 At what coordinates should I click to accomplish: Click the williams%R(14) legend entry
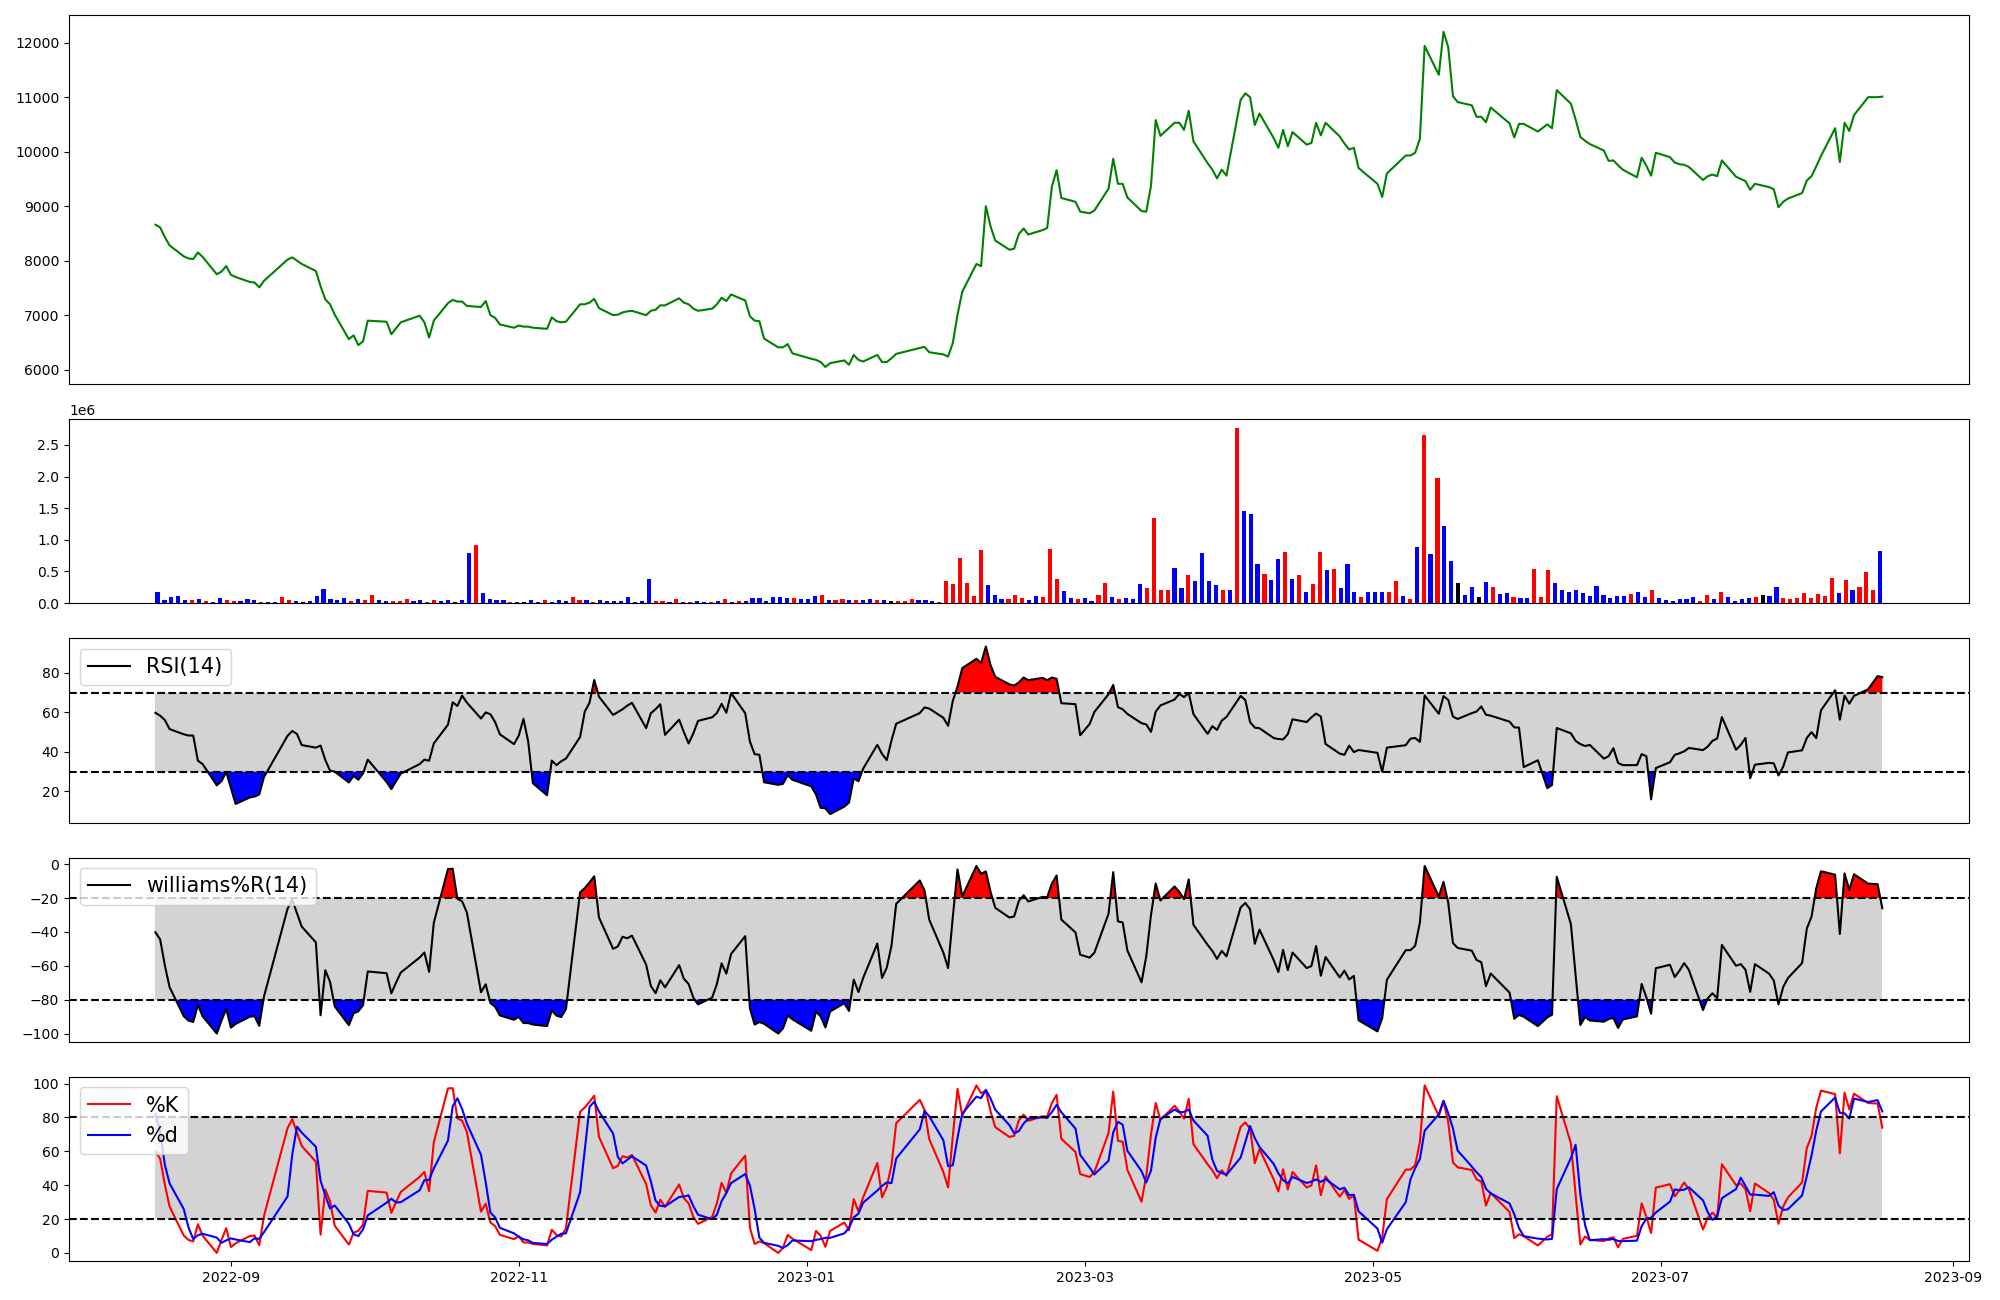226,885
